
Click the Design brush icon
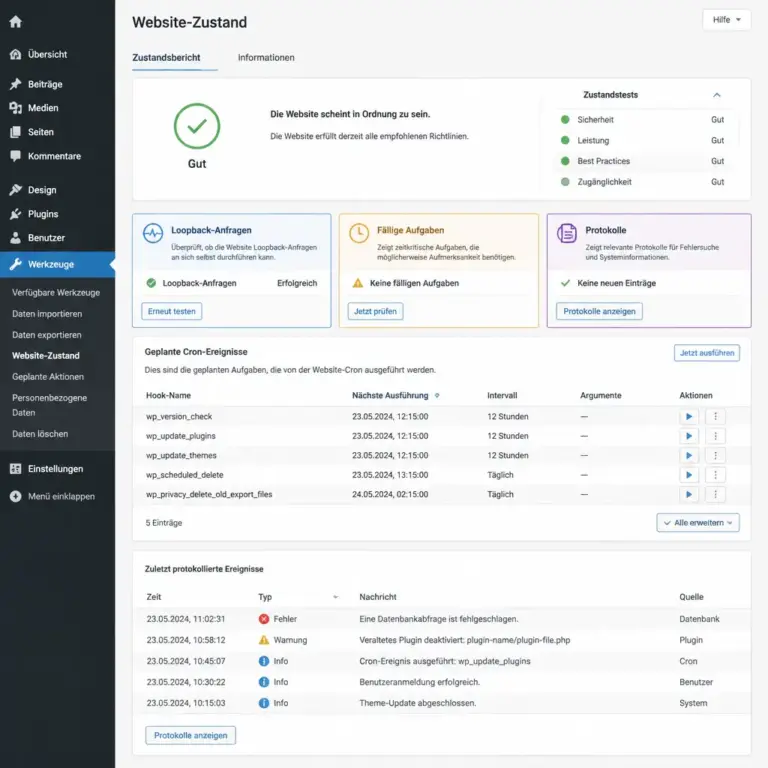(x=16, y=190)
